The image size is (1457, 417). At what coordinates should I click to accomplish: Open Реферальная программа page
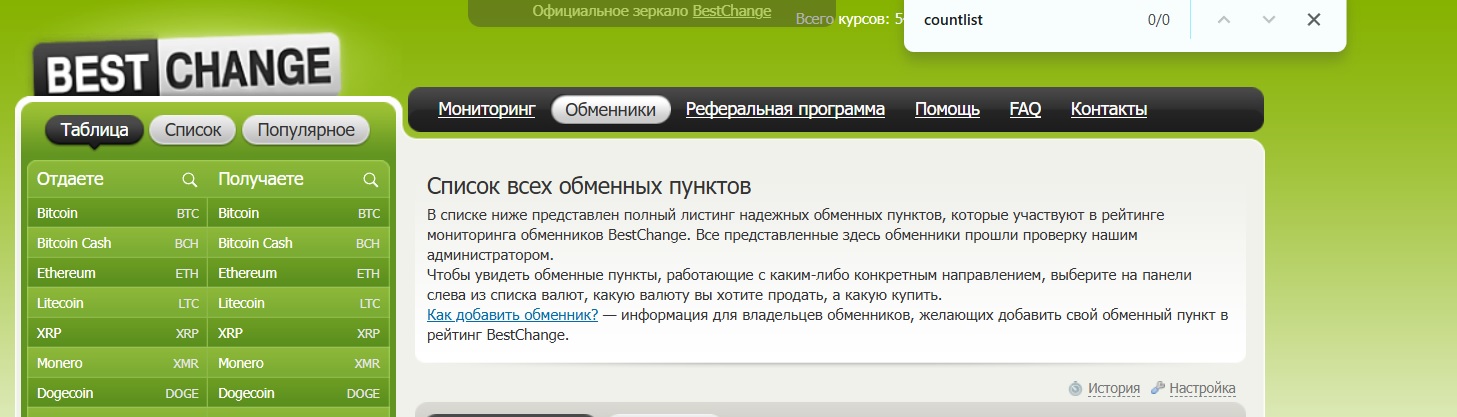click(785, 109)
